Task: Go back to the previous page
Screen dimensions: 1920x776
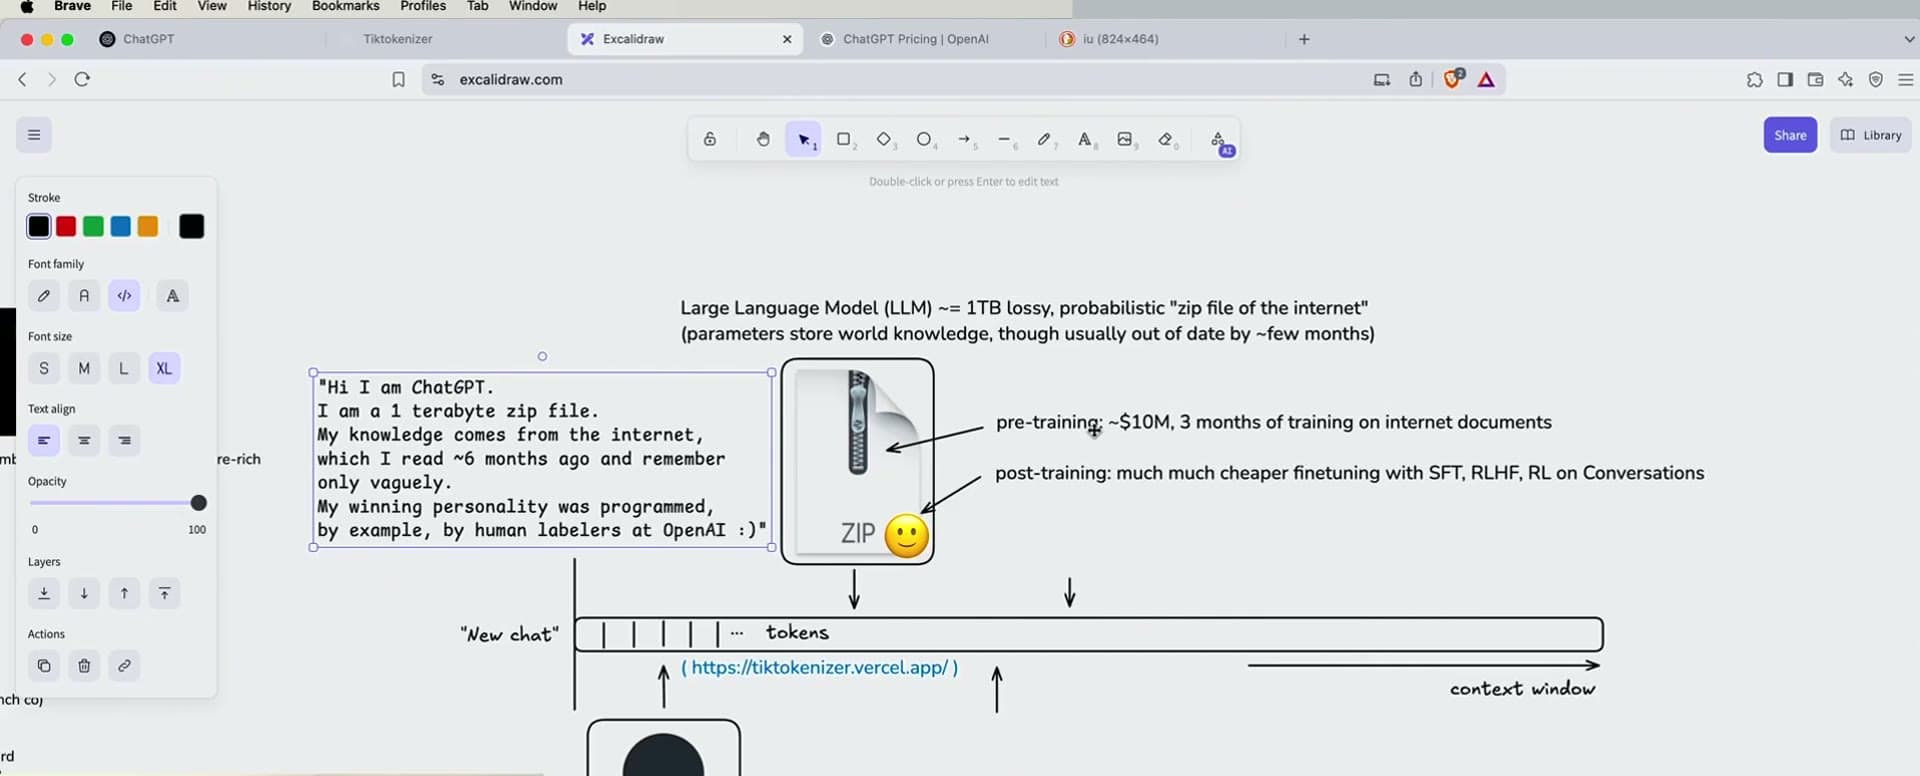Action: (22, 79)
